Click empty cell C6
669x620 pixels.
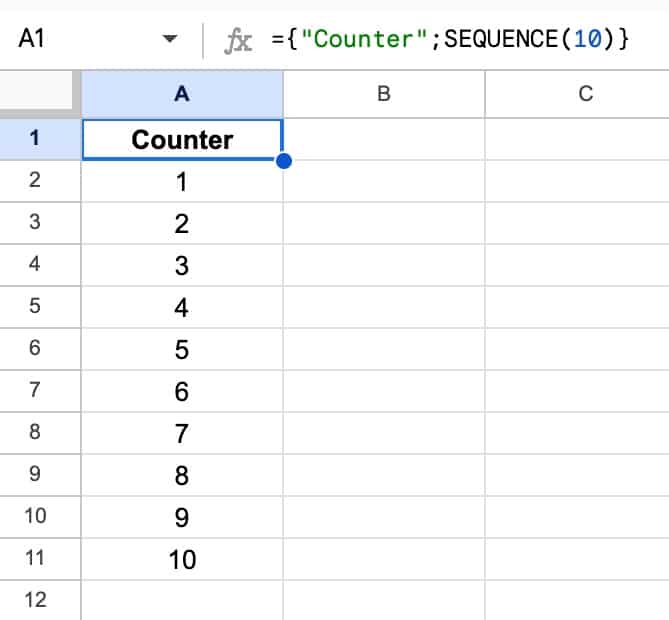tap(586, 349)
